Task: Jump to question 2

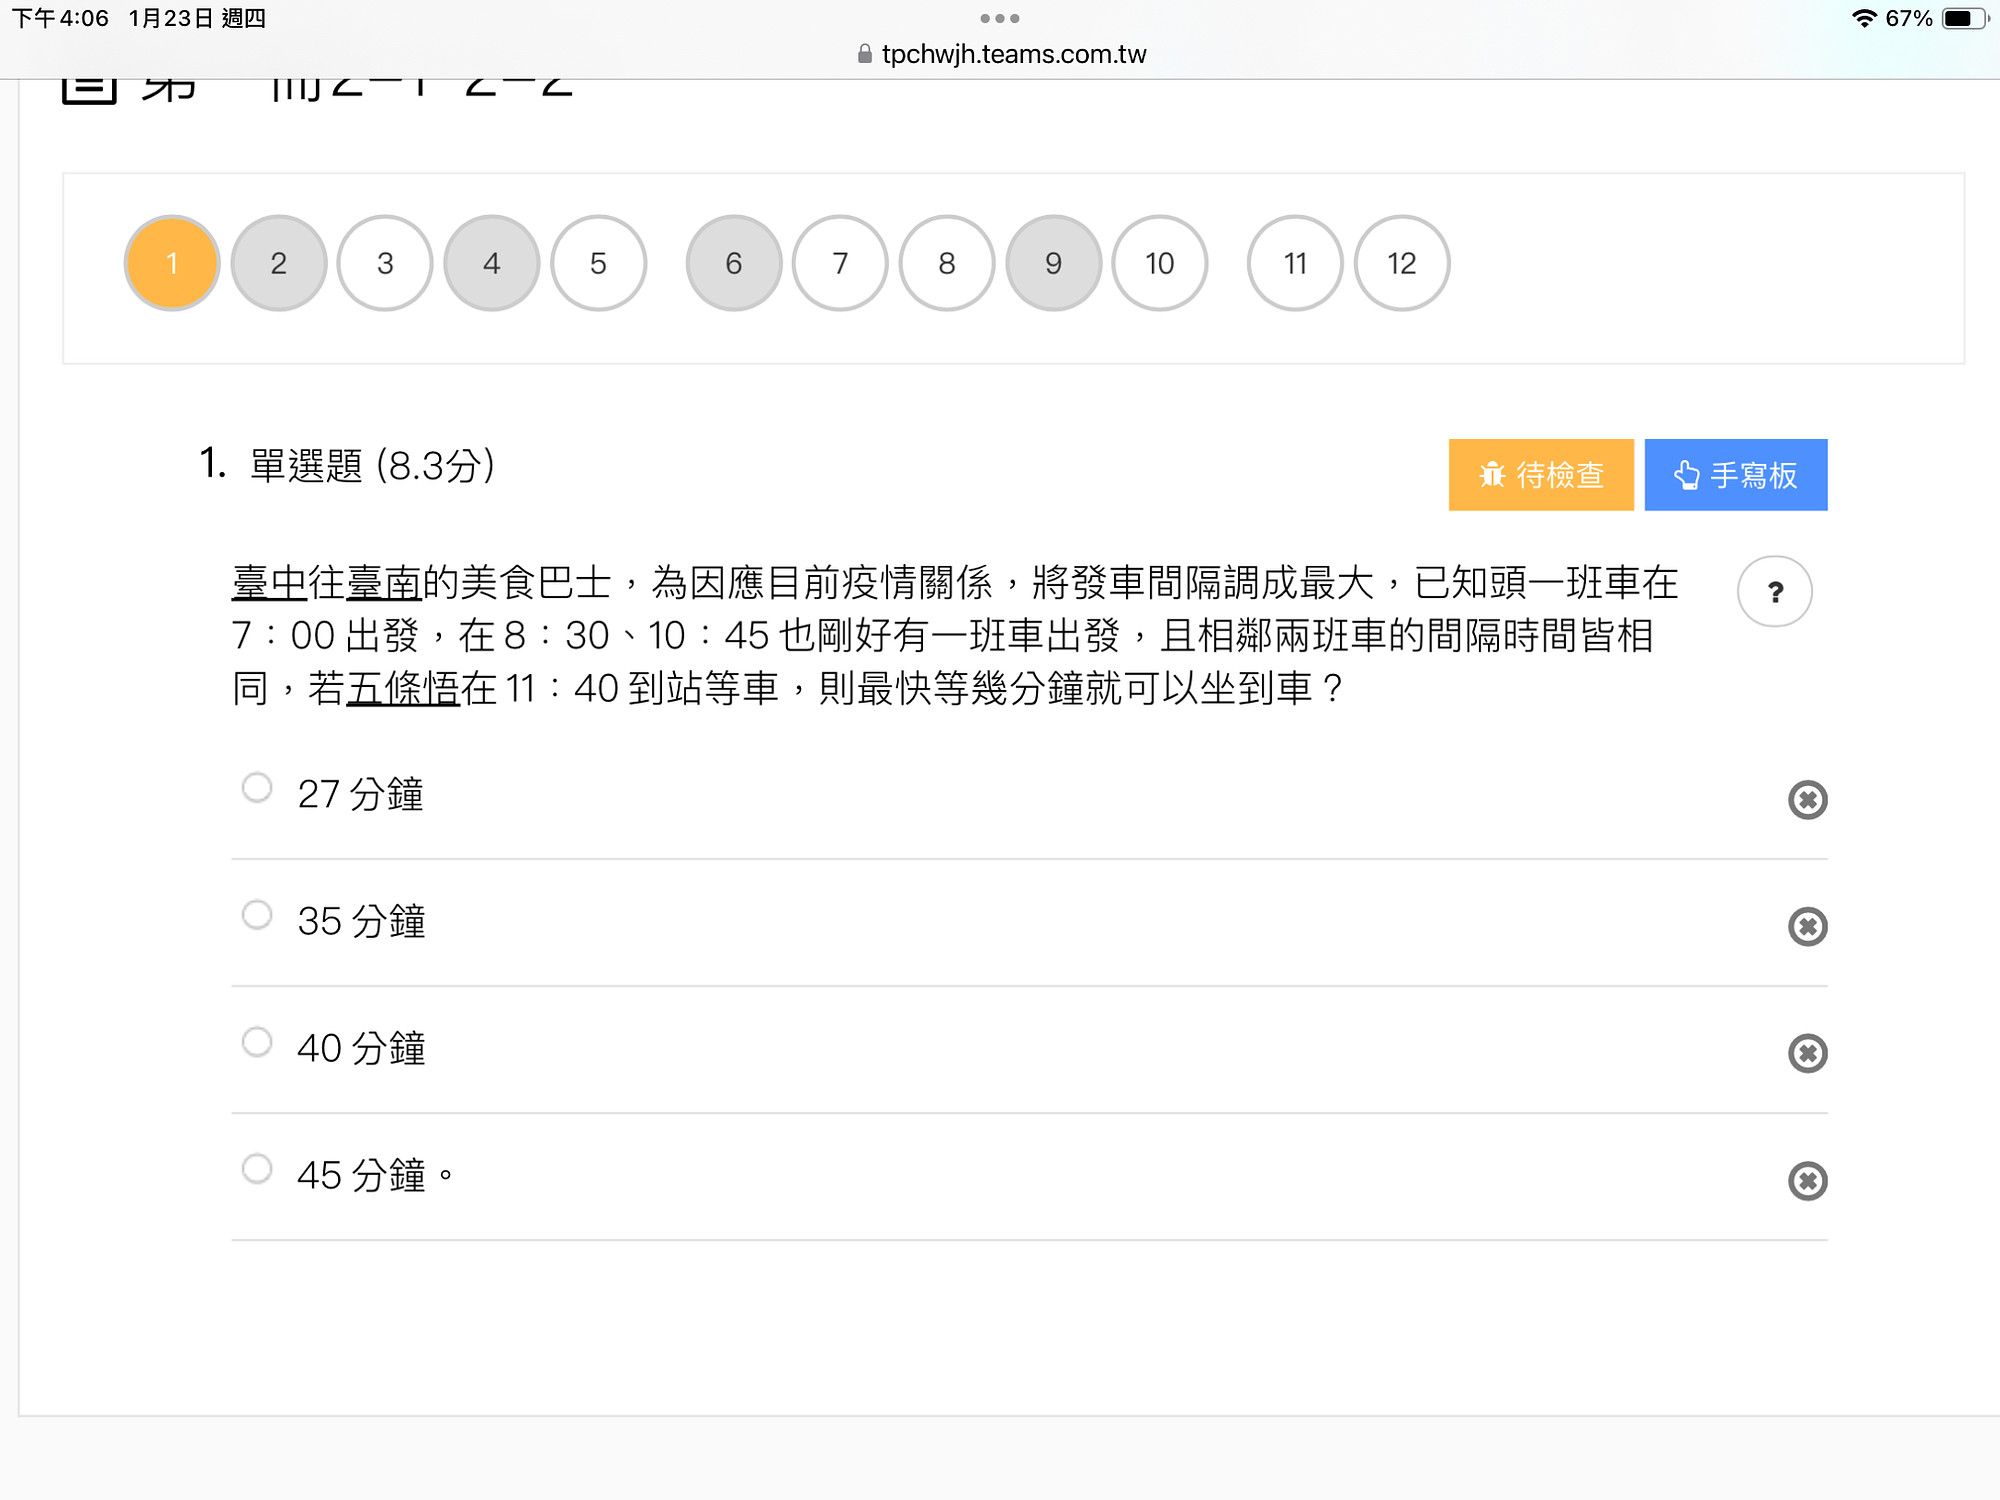Action: coord(279,263)
